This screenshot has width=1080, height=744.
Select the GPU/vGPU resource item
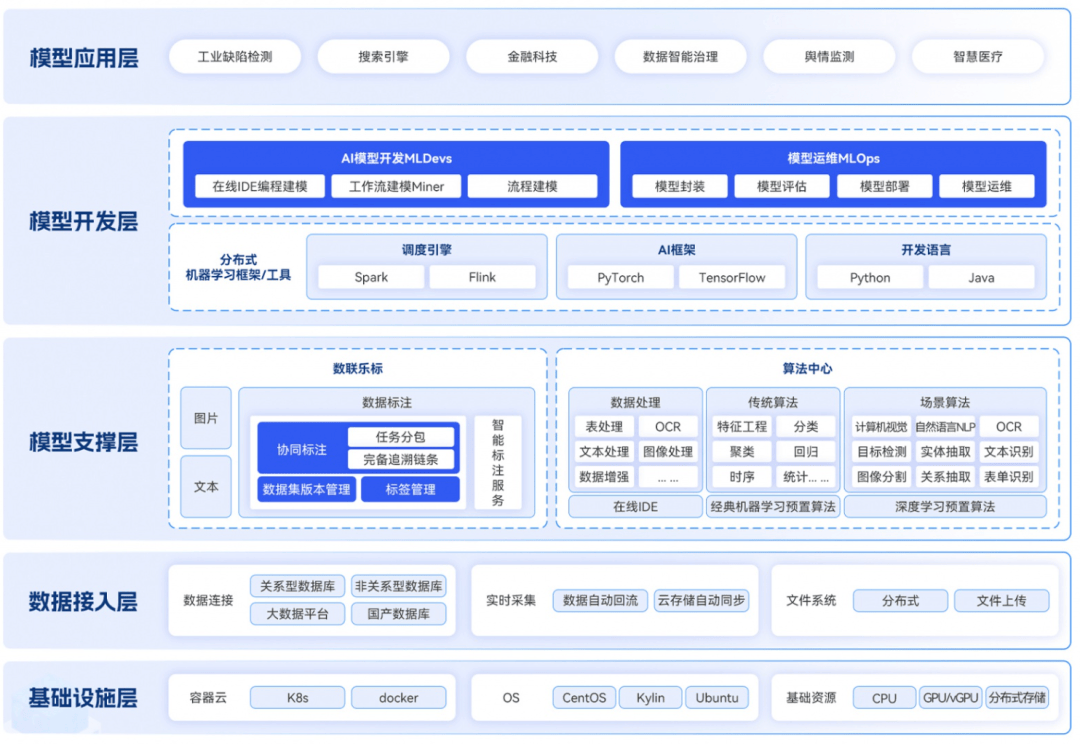coord(951,697)
